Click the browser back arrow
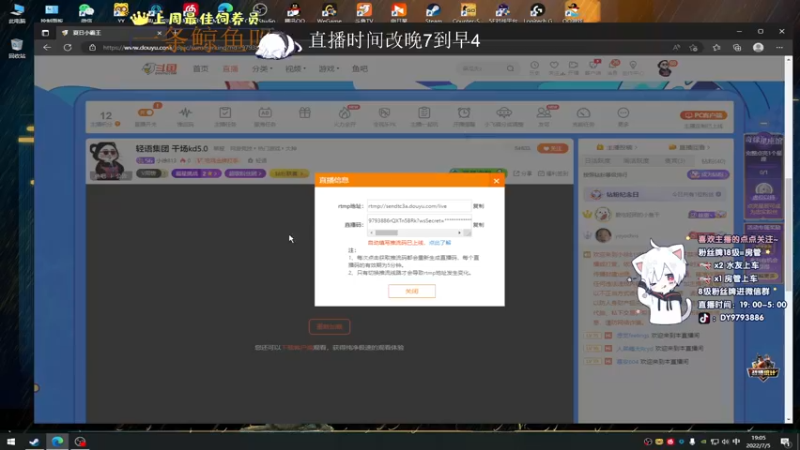The image size is (800, 450). (x=47, y=47)
